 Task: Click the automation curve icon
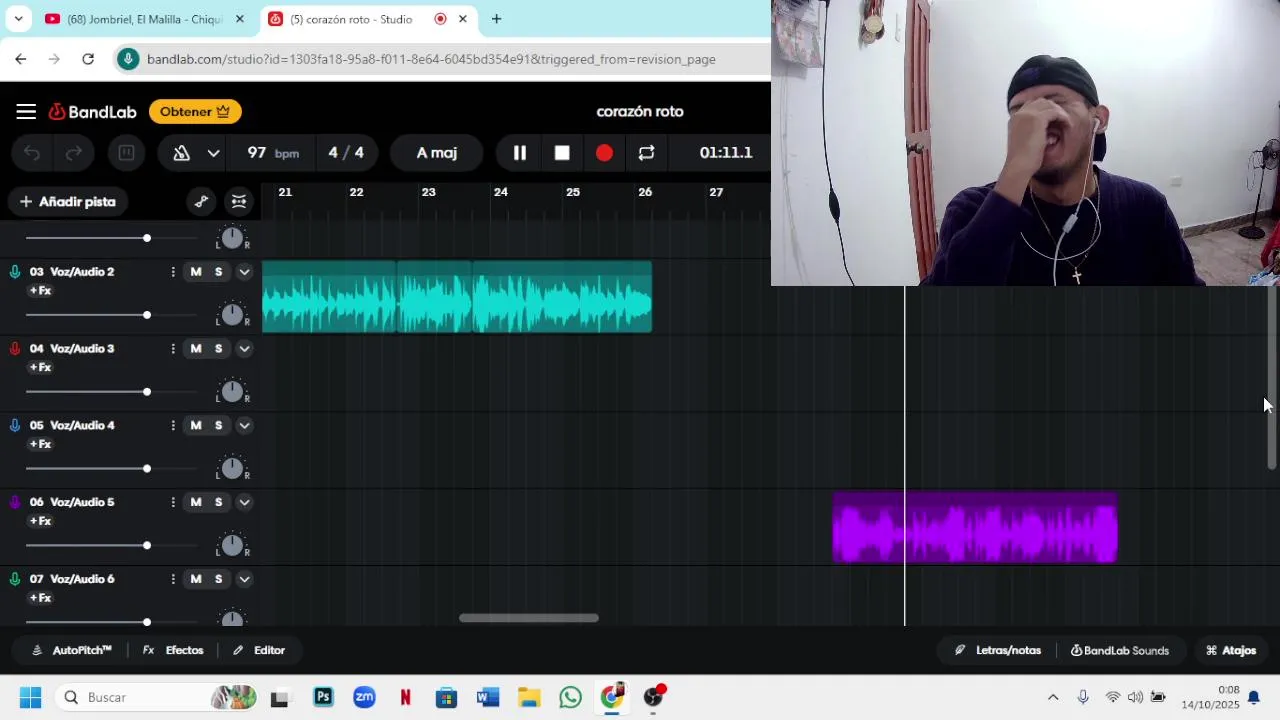201,202
